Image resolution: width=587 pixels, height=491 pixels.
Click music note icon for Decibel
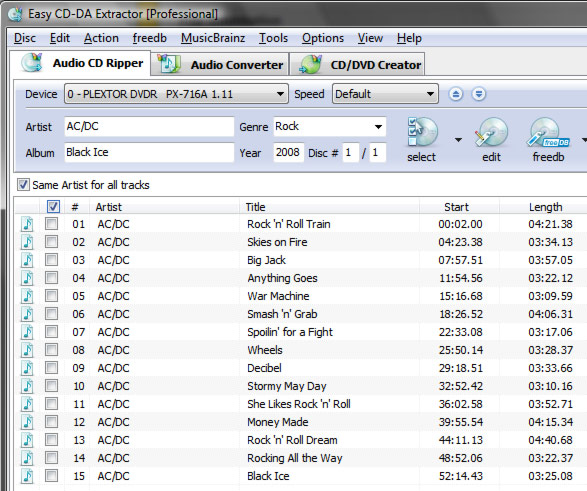point(27,368)
